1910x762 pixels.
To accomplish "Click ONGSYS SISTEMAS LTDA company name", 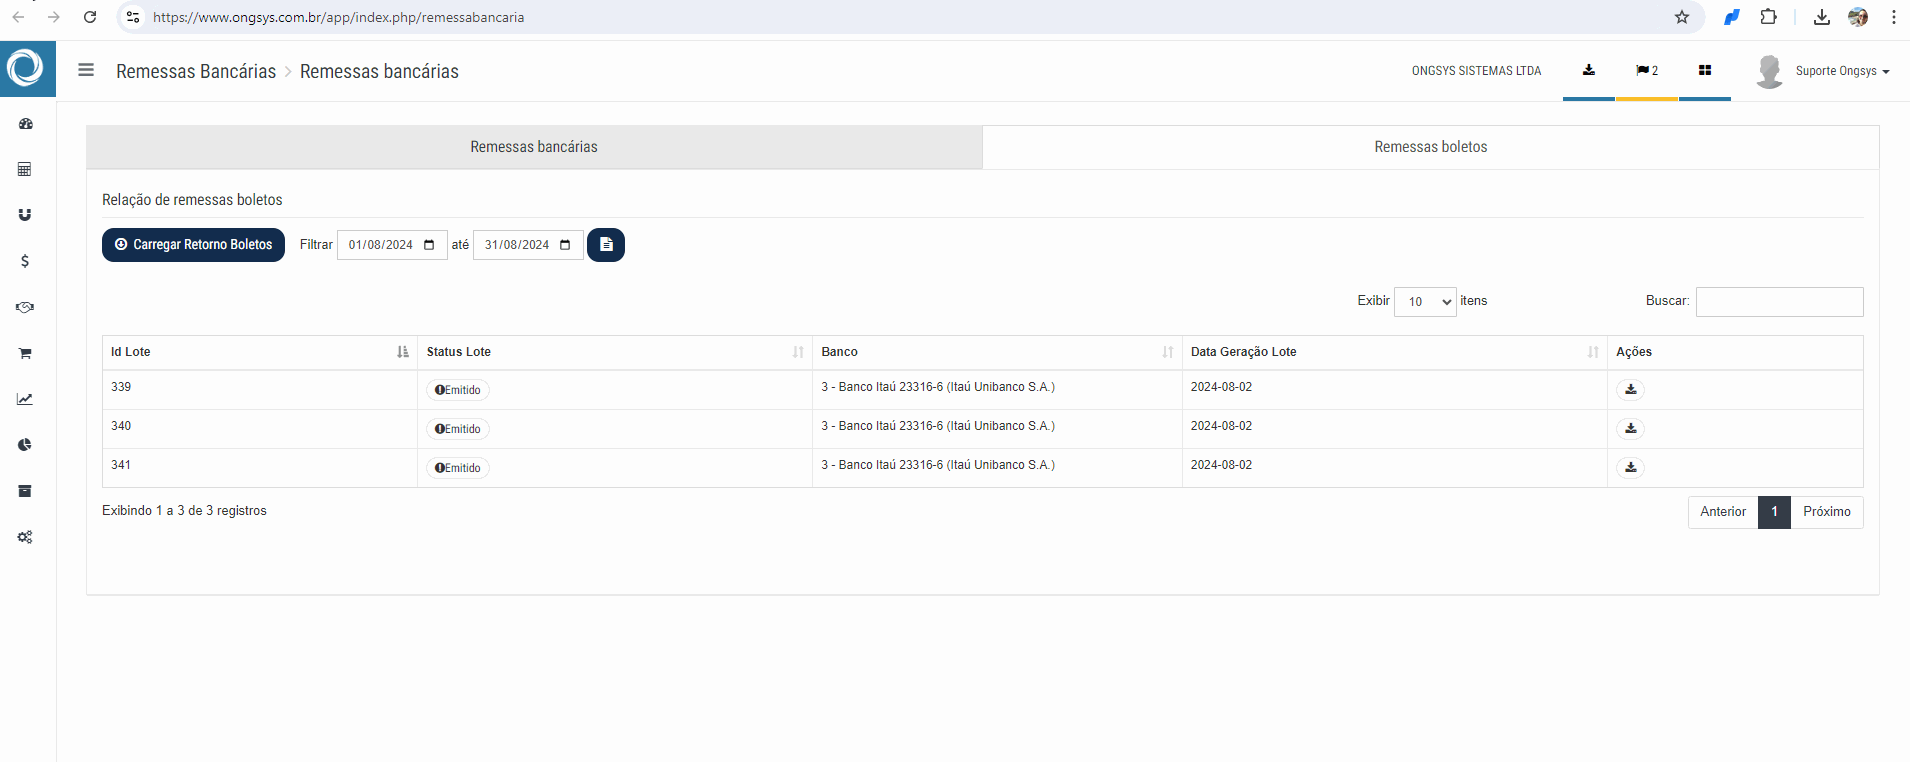I will [x=1476, y=71].
